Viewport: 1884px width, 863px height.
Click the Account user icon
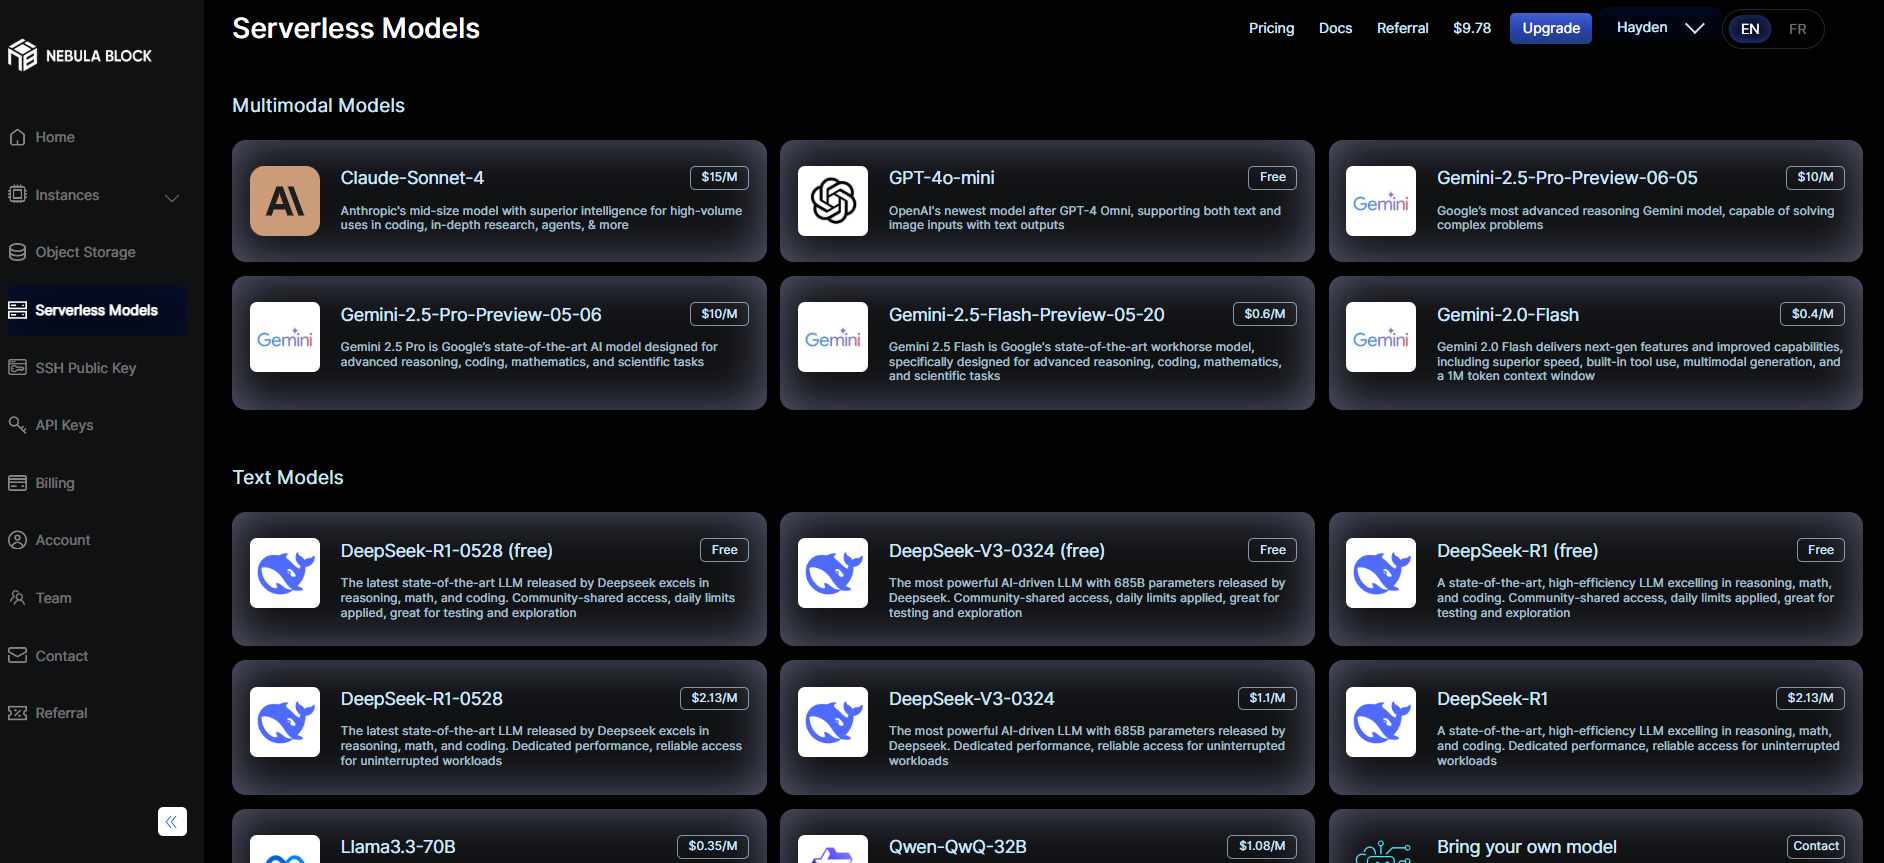pyautogui.click(x=17, y=540)
